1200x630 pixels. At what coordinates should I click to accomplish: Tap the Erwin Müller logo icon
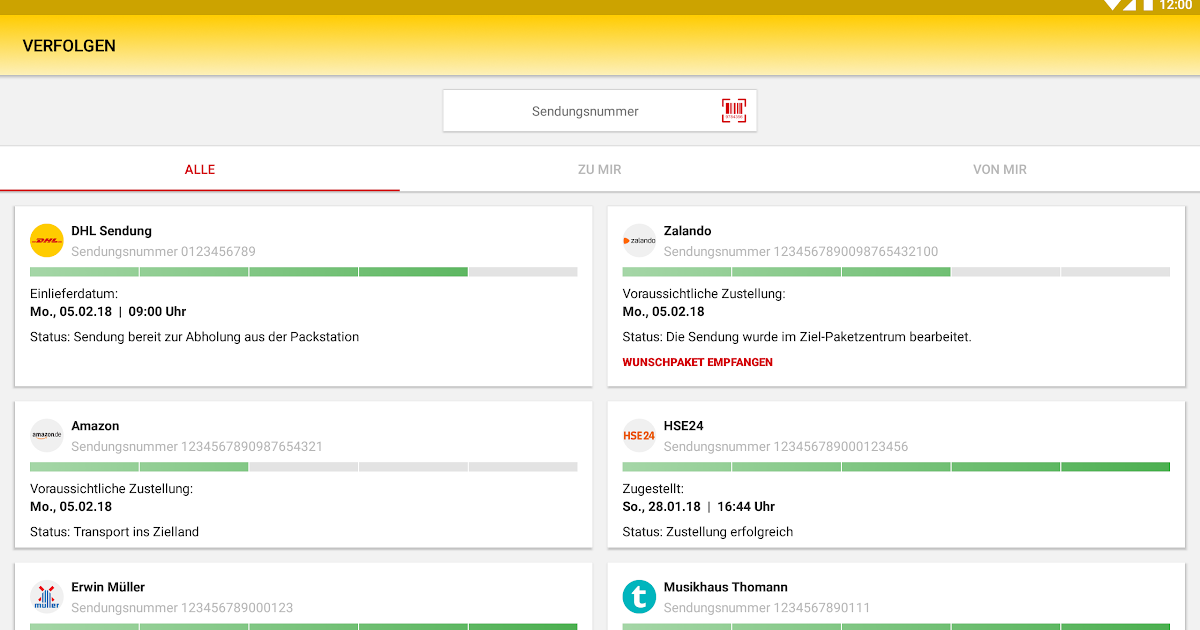tap(47, 597)
